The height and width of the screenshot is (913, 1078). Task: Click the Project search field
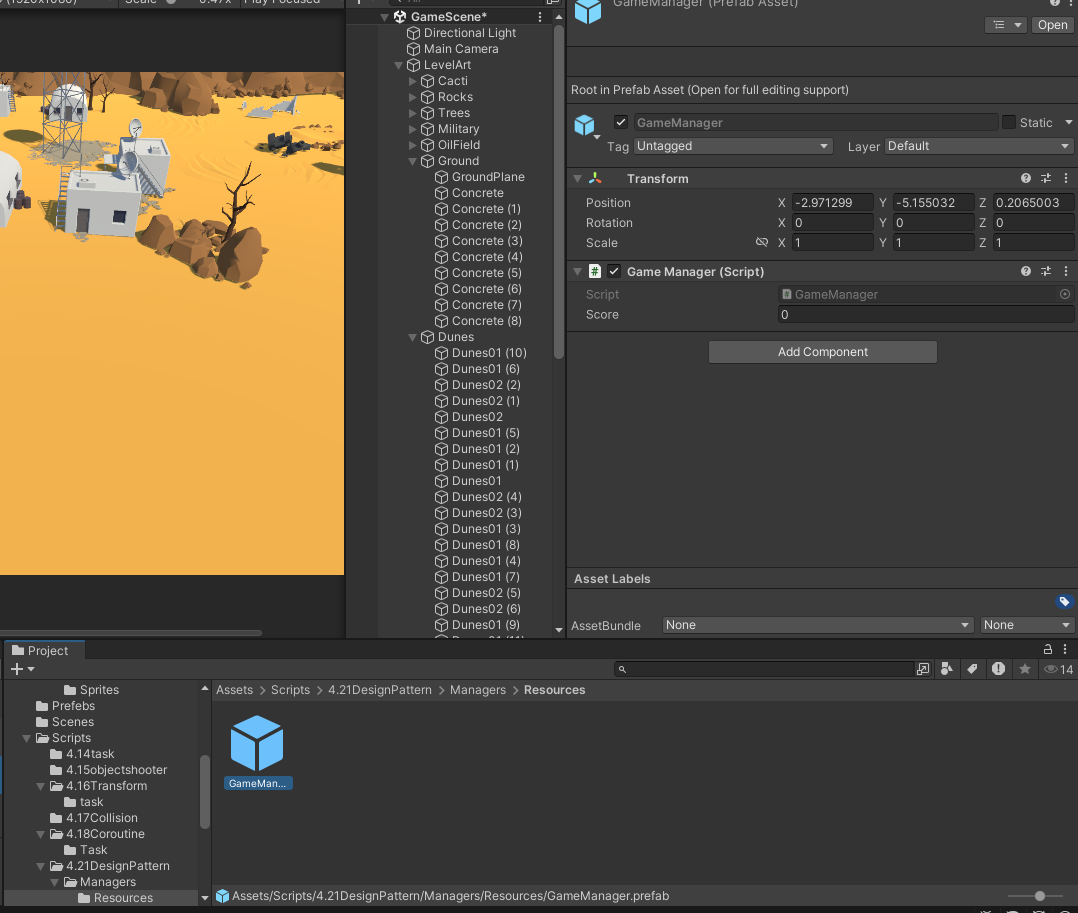point(764,669)
